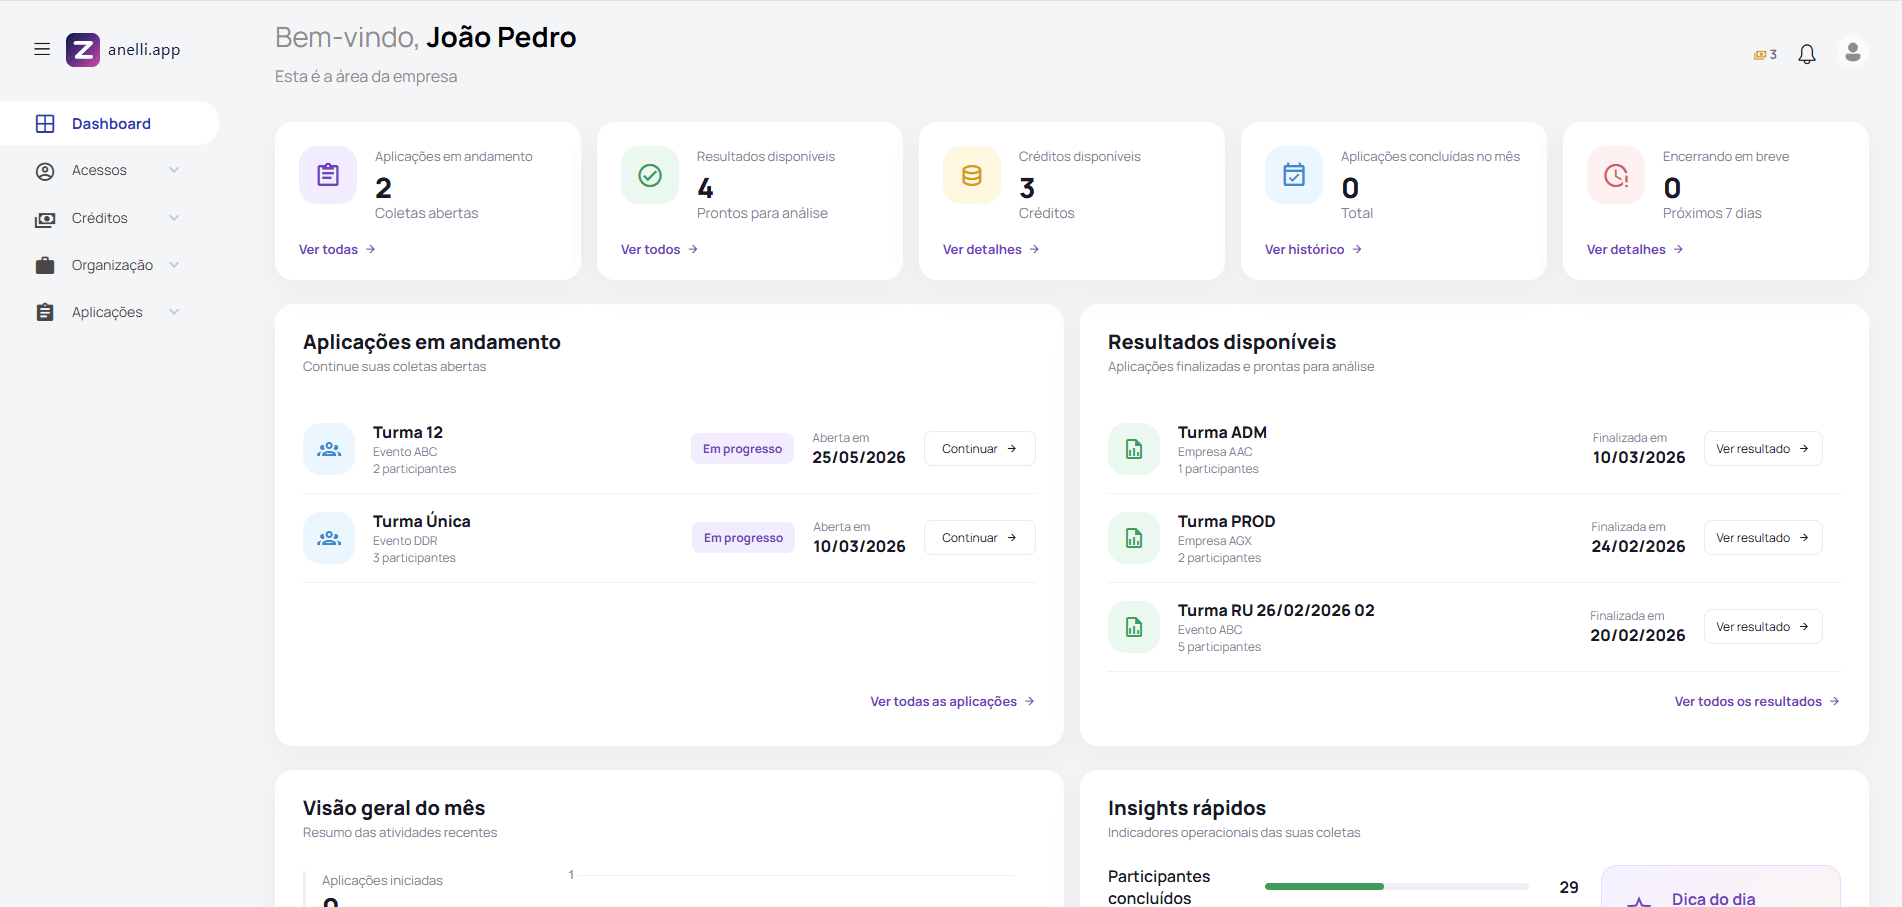Click the coins icon in Créditos disponíveis card
Screen dimensions: 1902x907
pos(972,175)
